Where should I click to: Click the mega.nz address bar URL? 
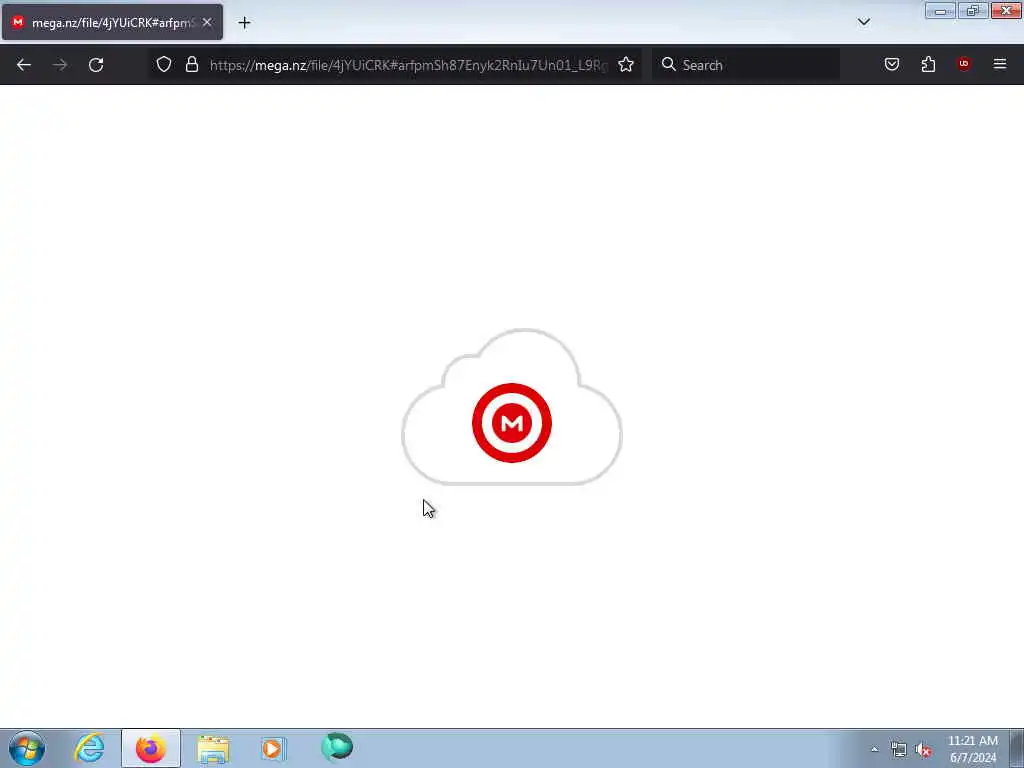click(x=408, y=65)
